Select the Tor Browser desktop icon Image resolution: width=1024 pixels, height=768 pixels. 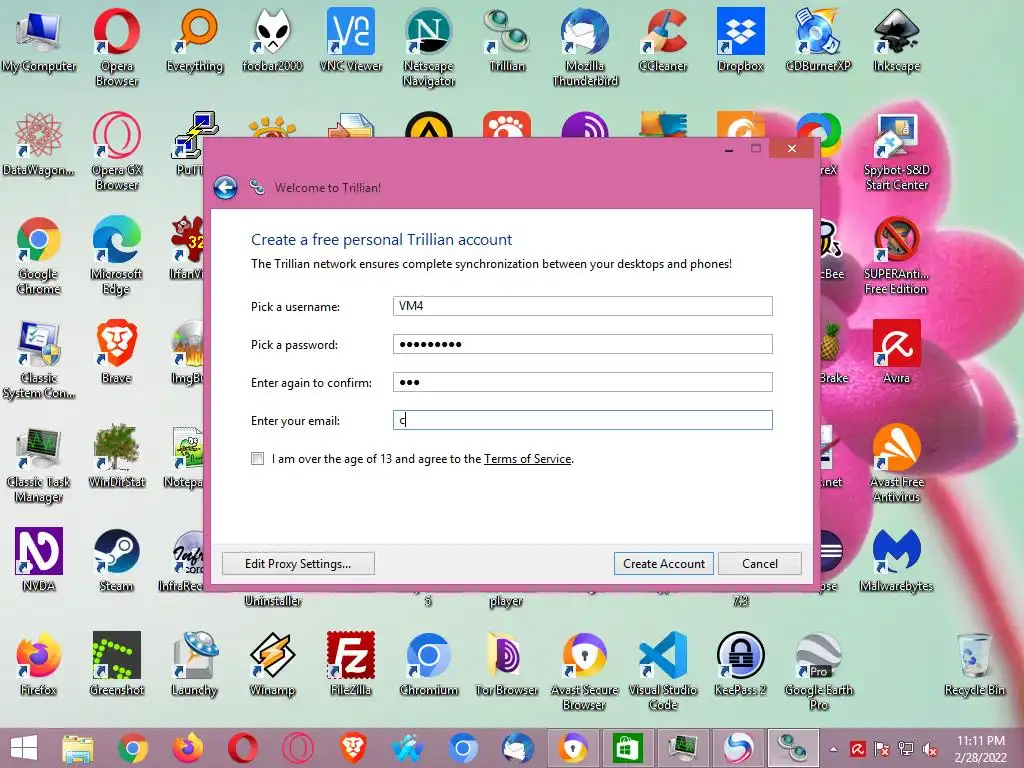(507, 664)
